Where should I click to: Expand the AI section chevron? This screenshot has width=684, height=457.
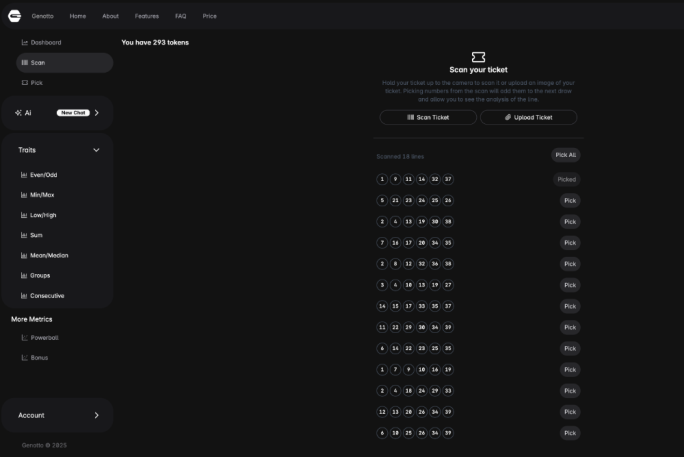96,113
